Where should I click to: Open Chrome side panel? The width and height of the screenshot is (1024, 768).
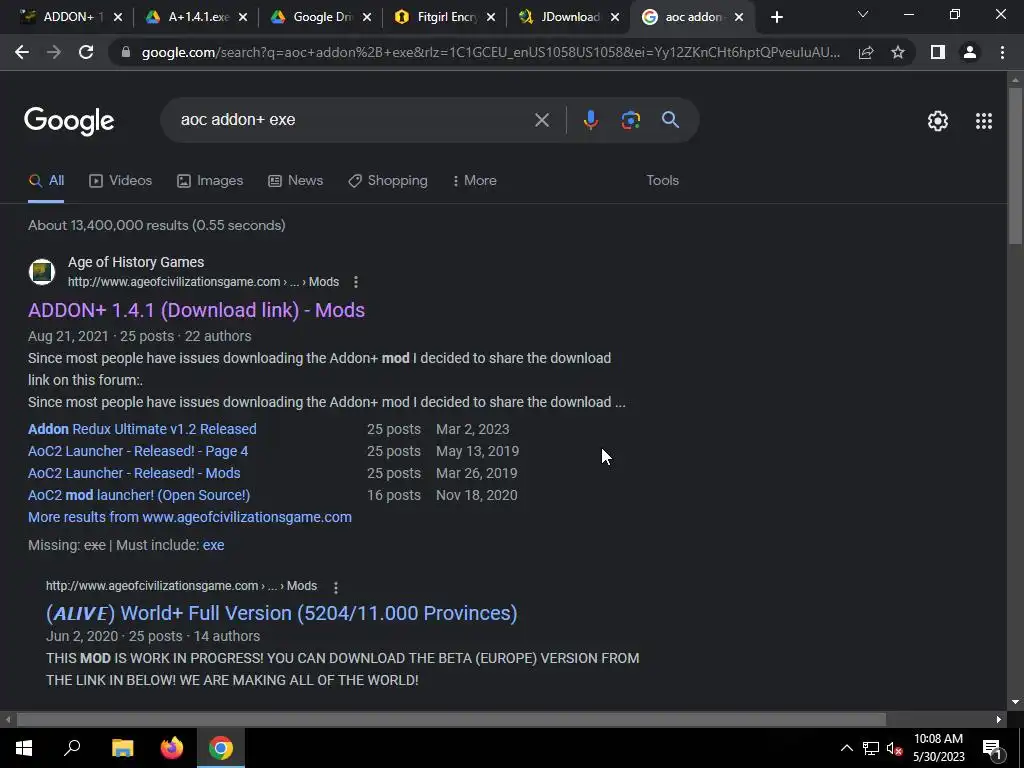(938, 52)
